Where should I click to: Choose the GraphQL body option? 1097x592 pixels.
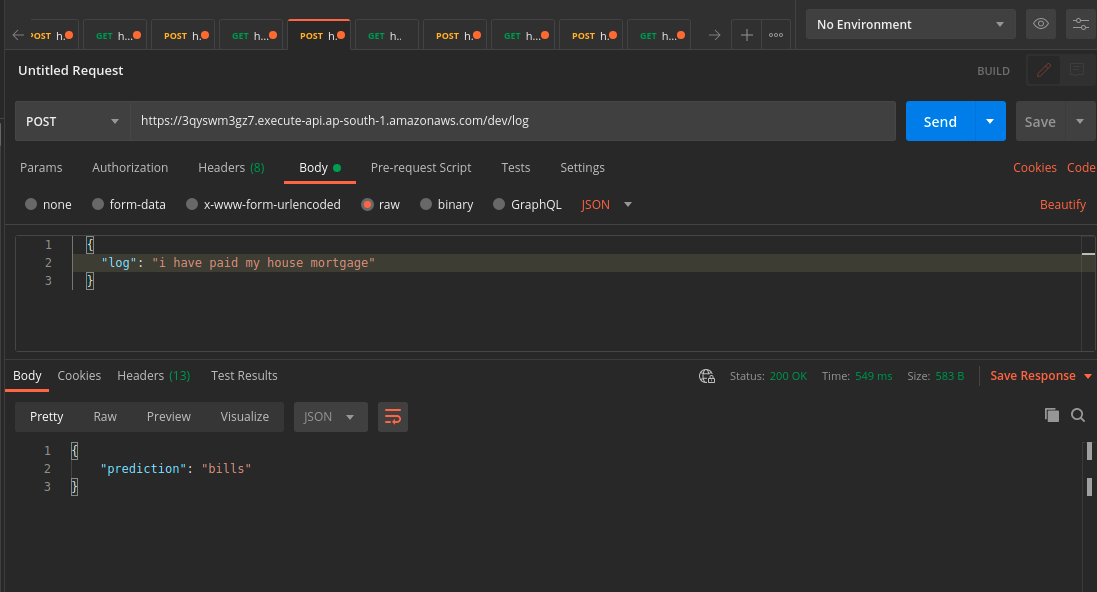click(x=498, y=205)
